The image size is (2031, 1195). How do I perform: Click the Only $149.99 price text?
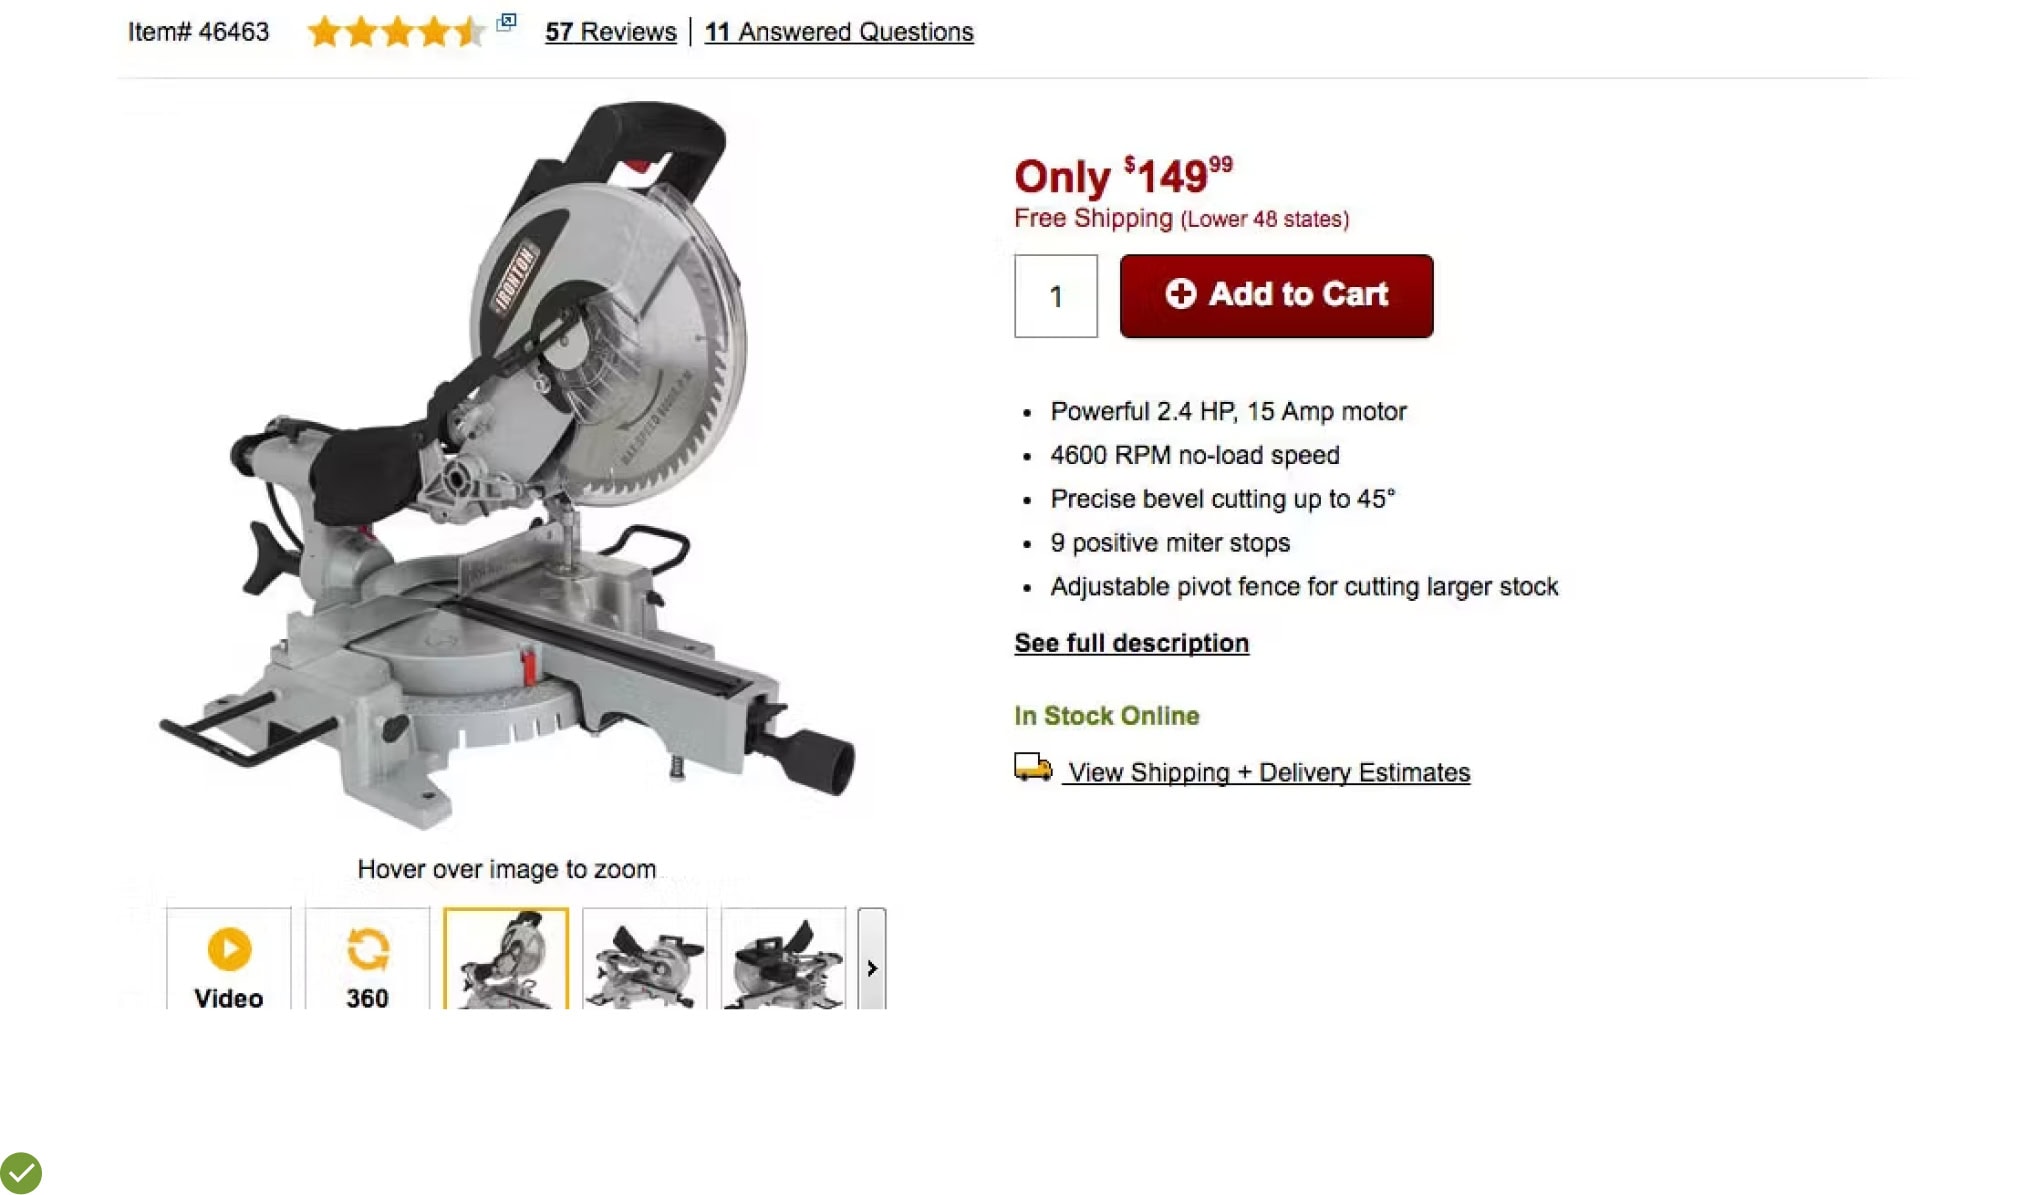tap(1123, 176)
